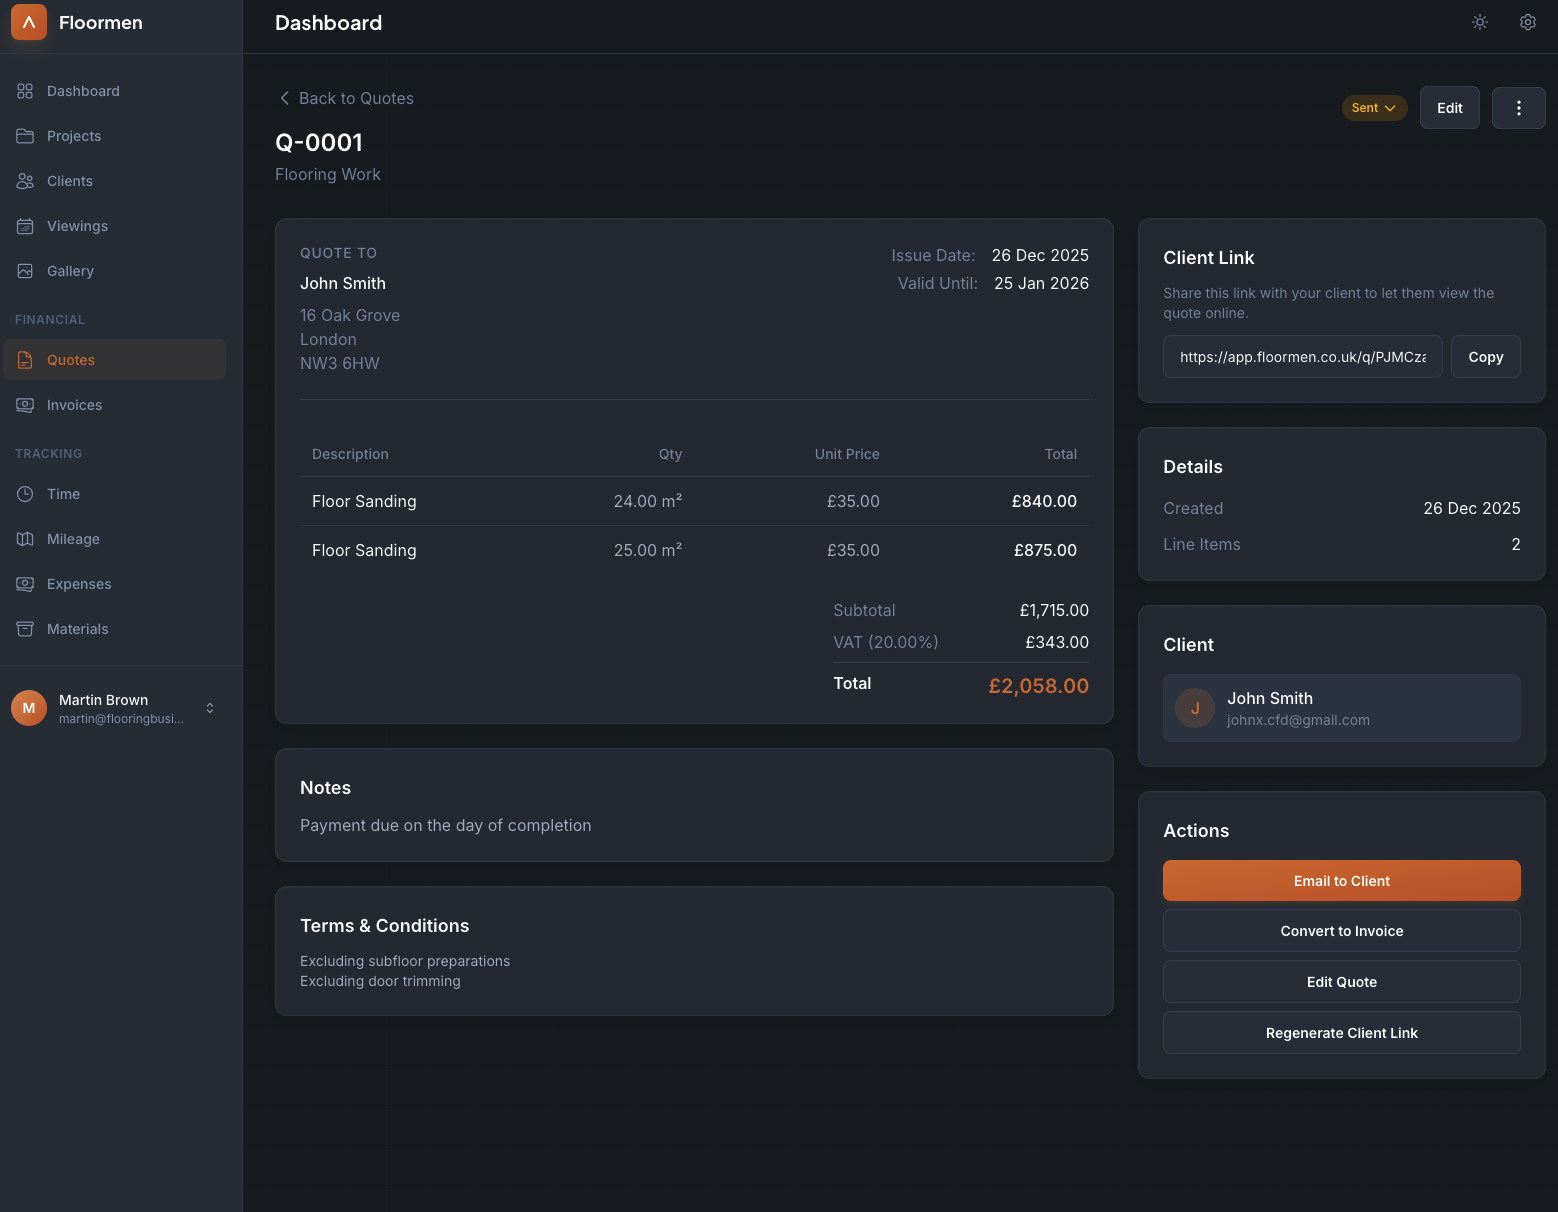This screenshot has width=1558, height=1212.
Task: Copy the client link
Action: 1485,357
